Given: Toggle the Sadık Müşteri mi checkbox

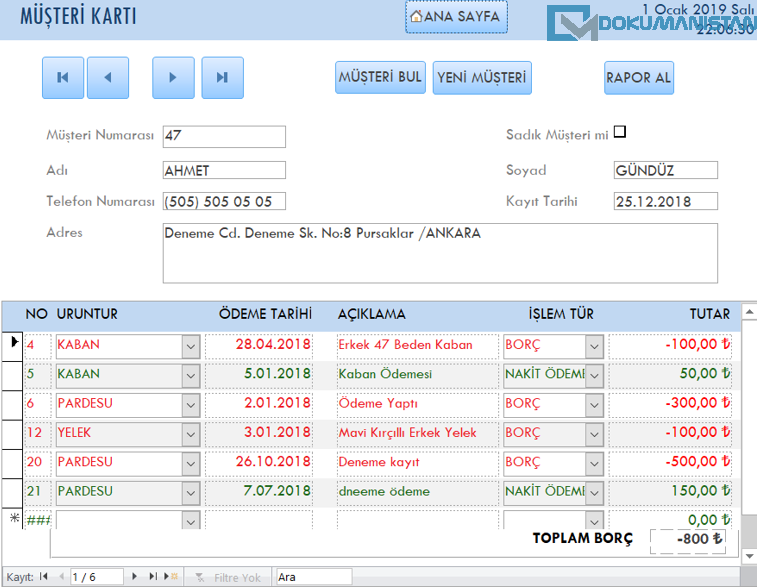Looking at the screenshot, I should [620, 132].
